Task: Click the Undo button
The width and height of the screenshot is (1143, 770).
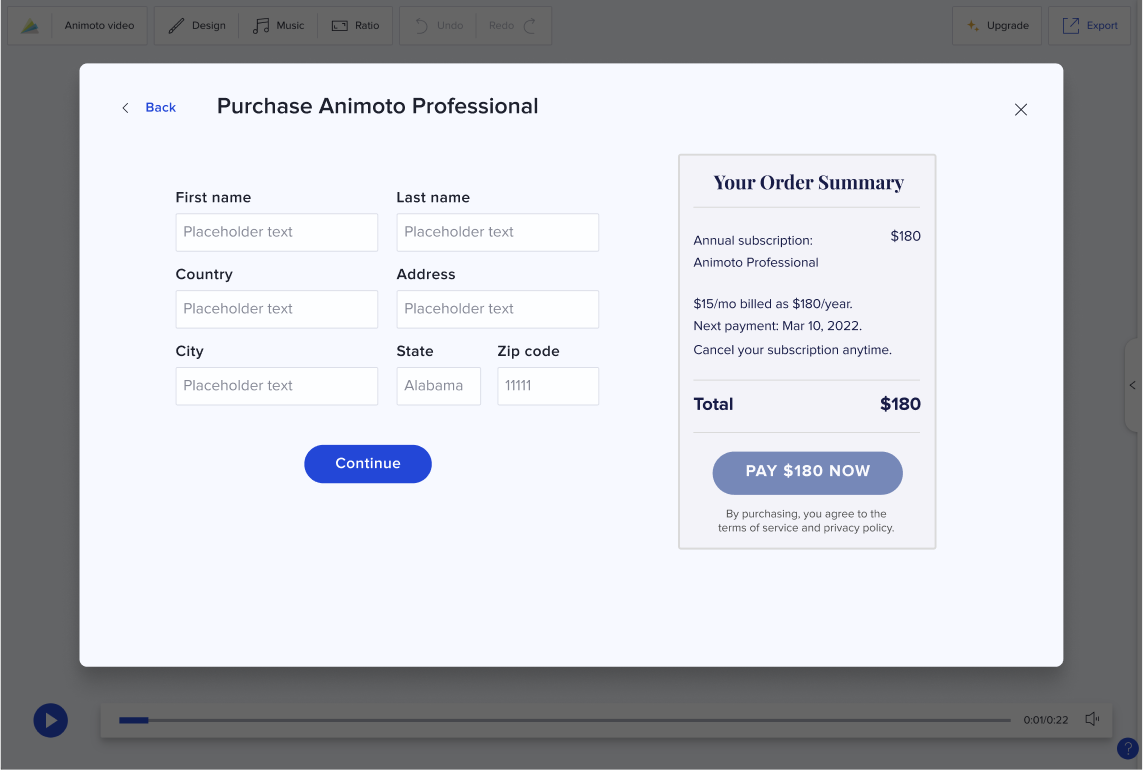Action: [439, 26]
